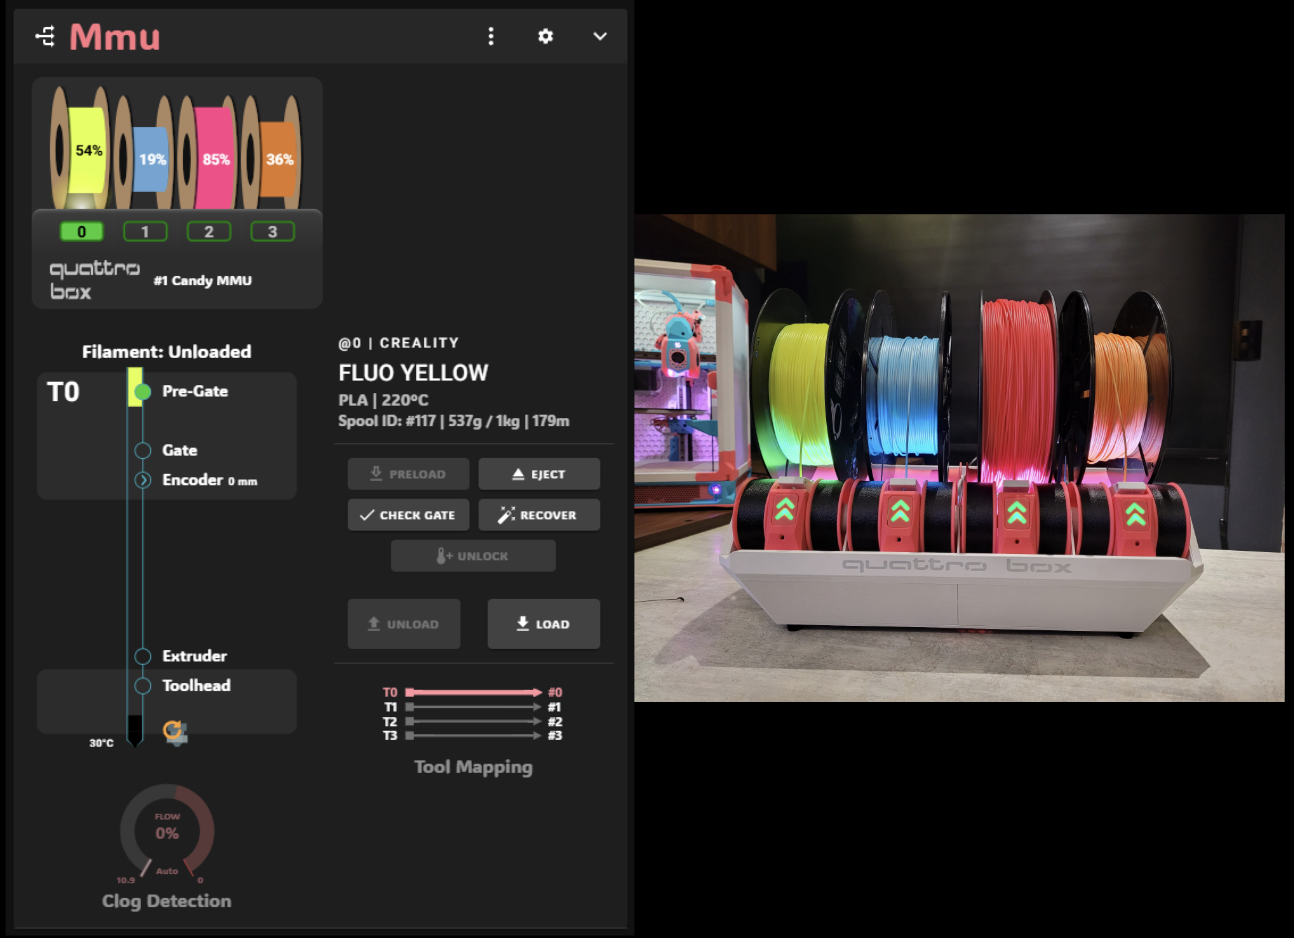Screen dimensions: 1294x938
Task: Click the quattro box logo
Action: point(94,280)
